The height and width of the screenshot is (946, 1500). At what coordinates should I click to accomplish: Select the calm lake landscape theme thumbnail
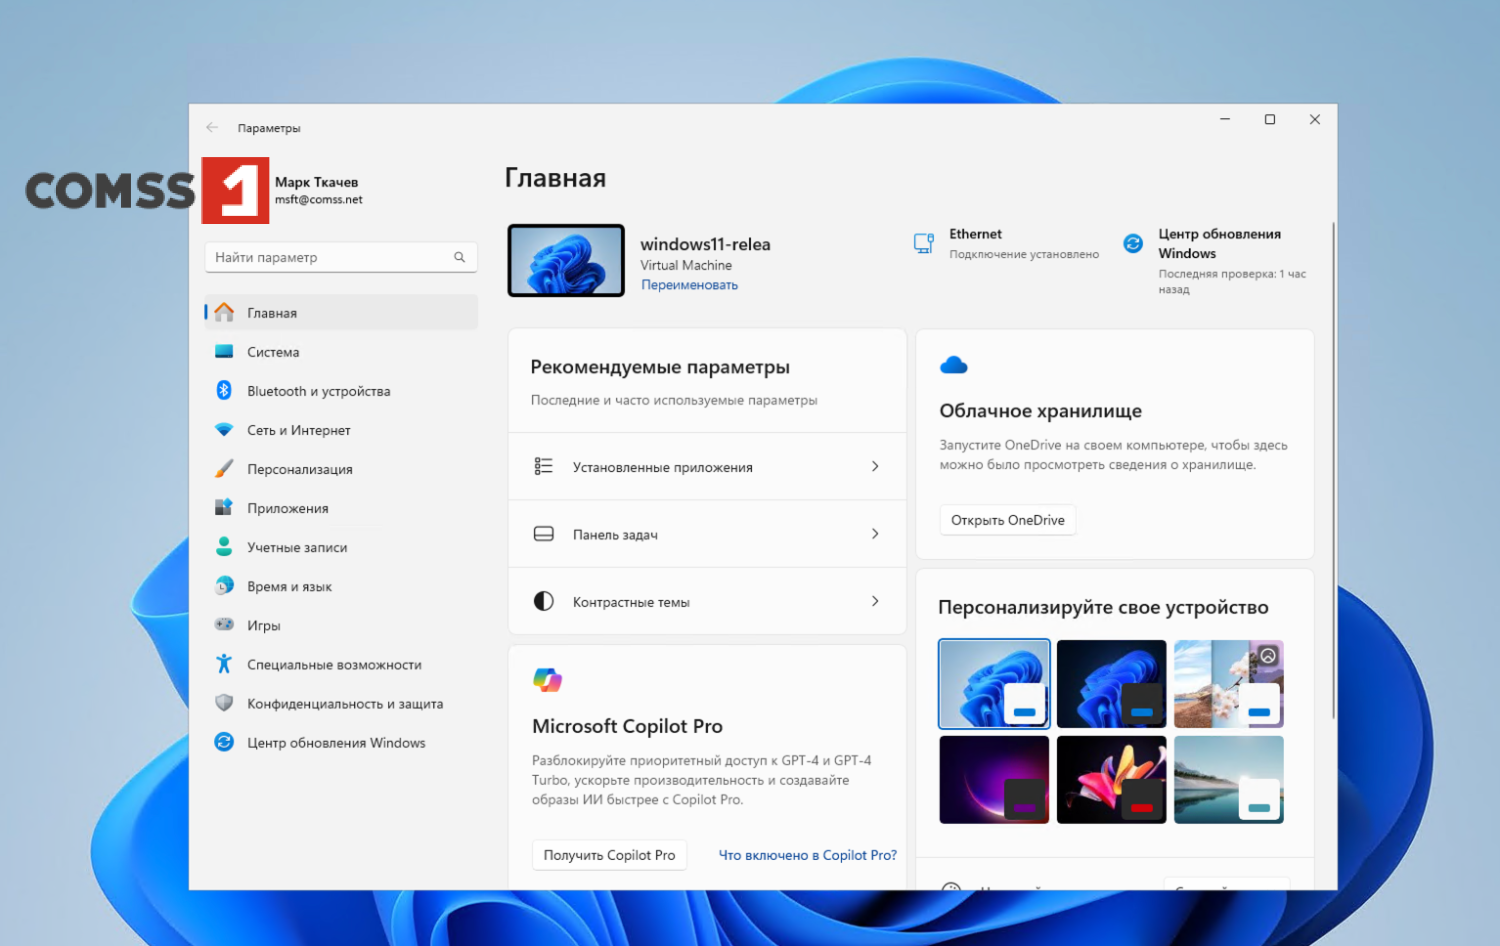pyautogui.click(x=1228, y=779)
